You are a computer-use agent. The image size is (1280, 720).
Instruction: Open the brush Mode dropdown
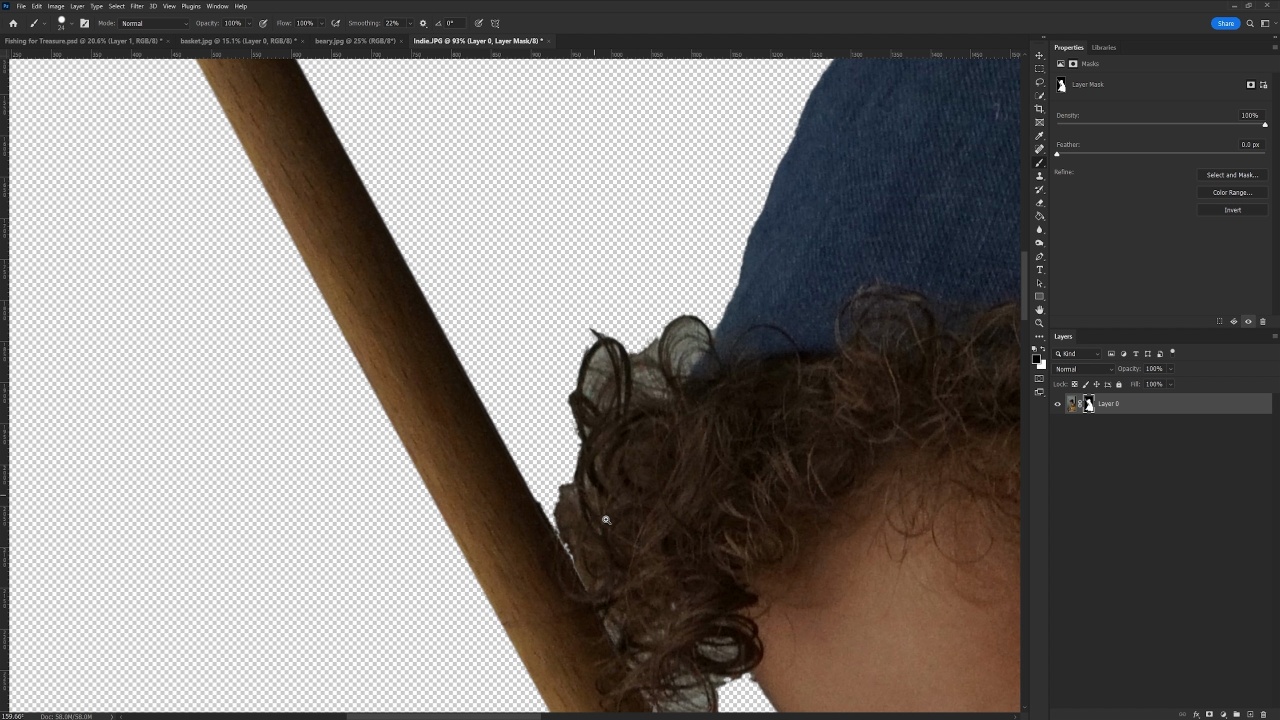(154, 23)
